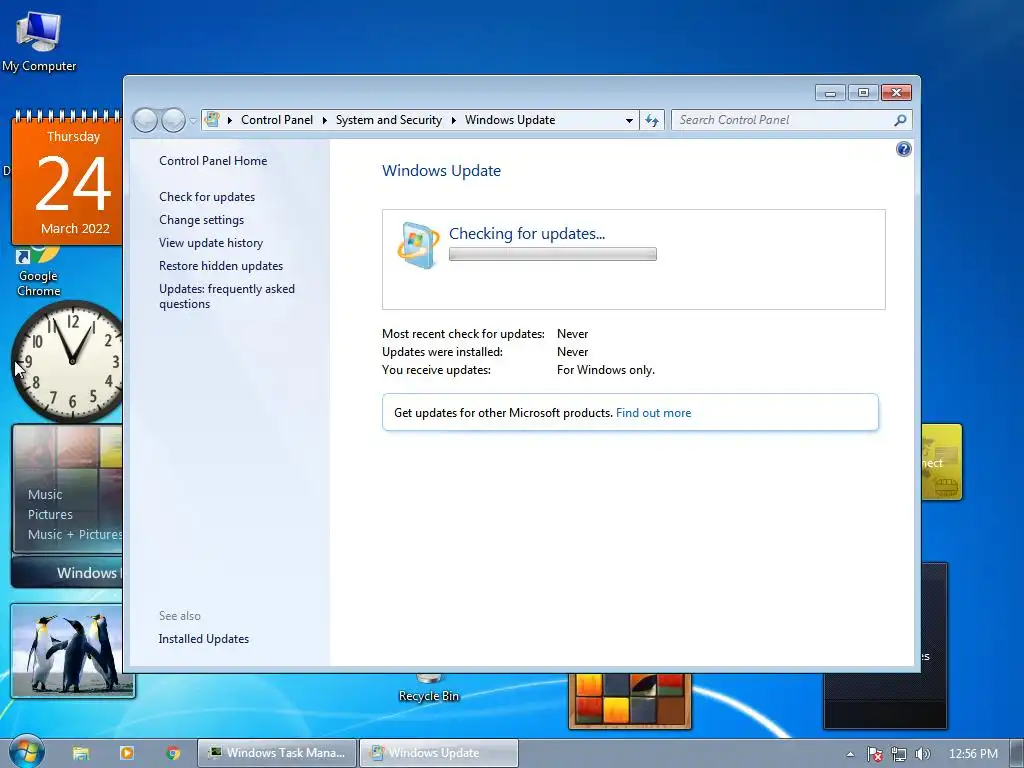
Task: Close the Windows Update window
Action: 896,93
